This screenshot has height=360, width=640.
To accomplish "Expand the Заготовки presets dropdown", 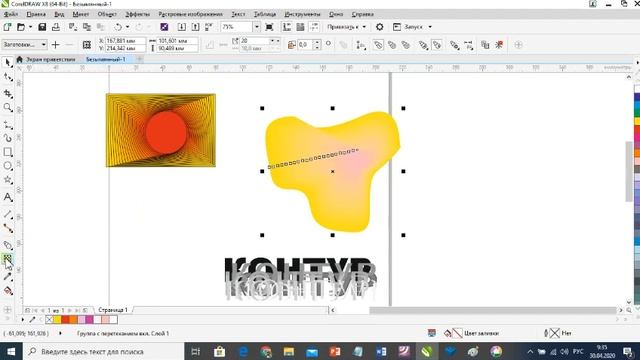I will 44,44.
